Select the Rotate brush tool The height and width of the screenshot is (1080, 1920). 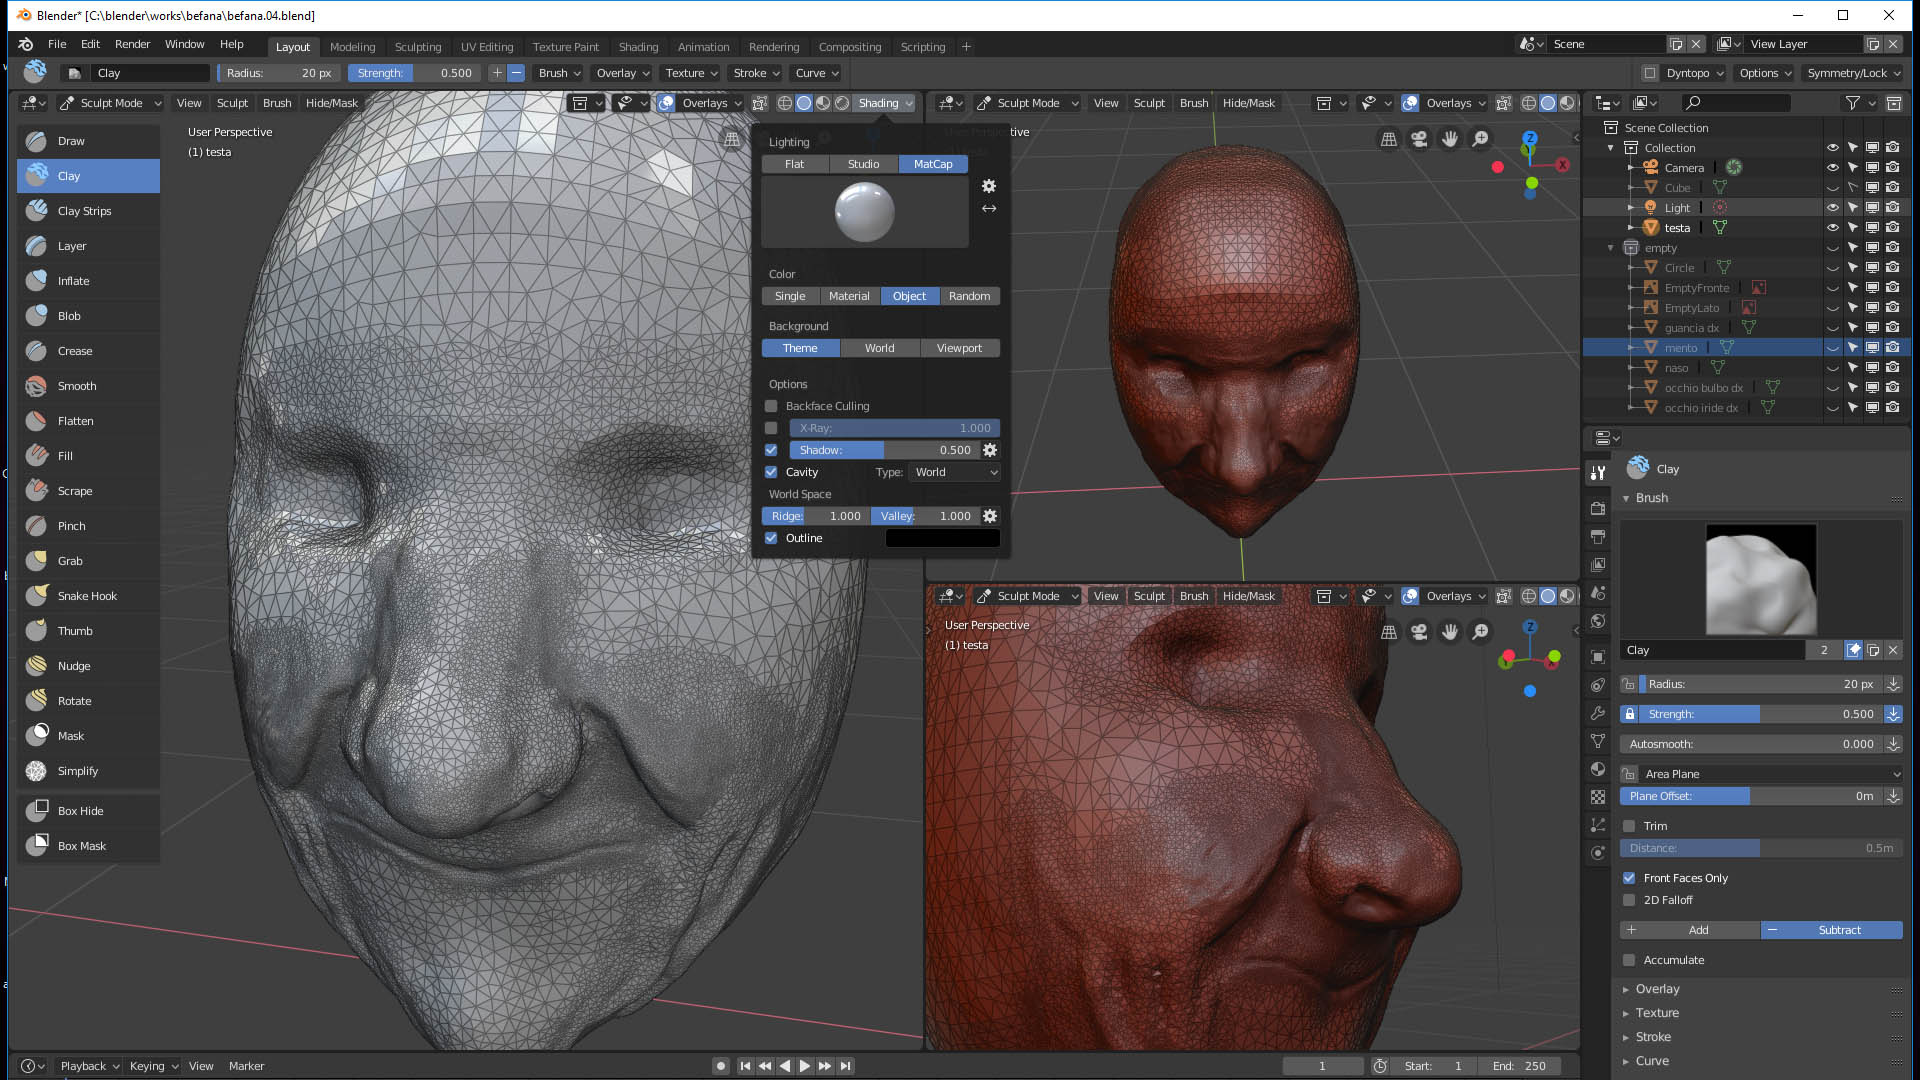coord(88,701)
